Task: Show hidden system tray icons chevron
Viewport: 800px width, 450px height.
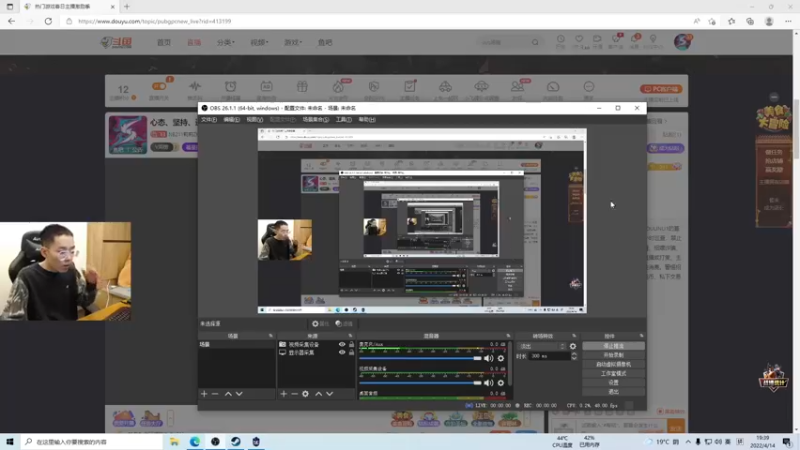Action: click(x=688, y=442)
